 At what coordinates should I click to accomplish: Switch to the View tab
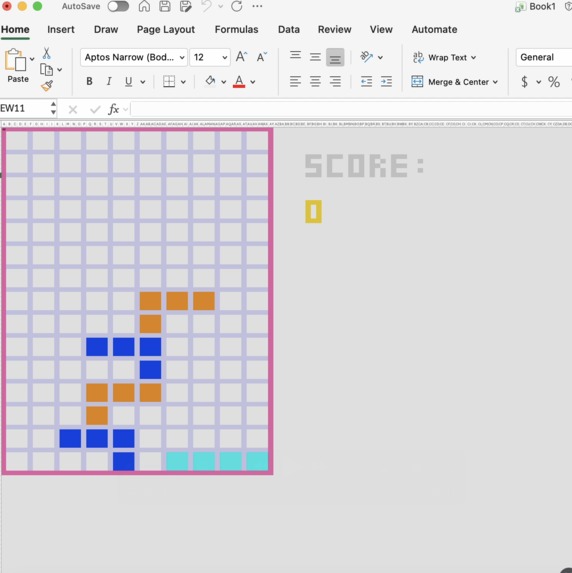click(x=381, y=29)
